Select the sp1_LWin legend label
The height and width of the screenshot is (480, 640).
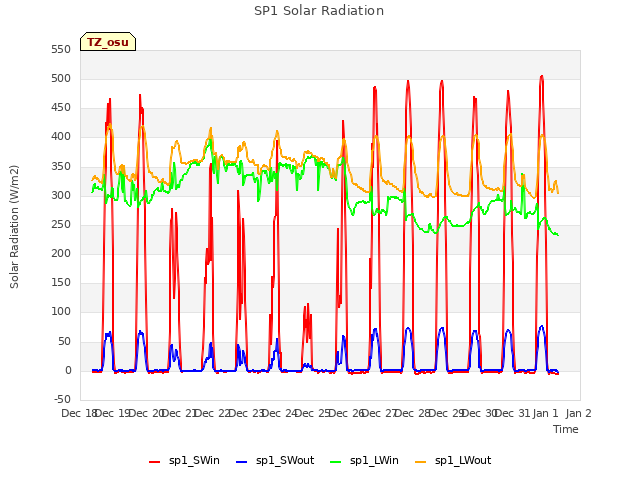374,460
